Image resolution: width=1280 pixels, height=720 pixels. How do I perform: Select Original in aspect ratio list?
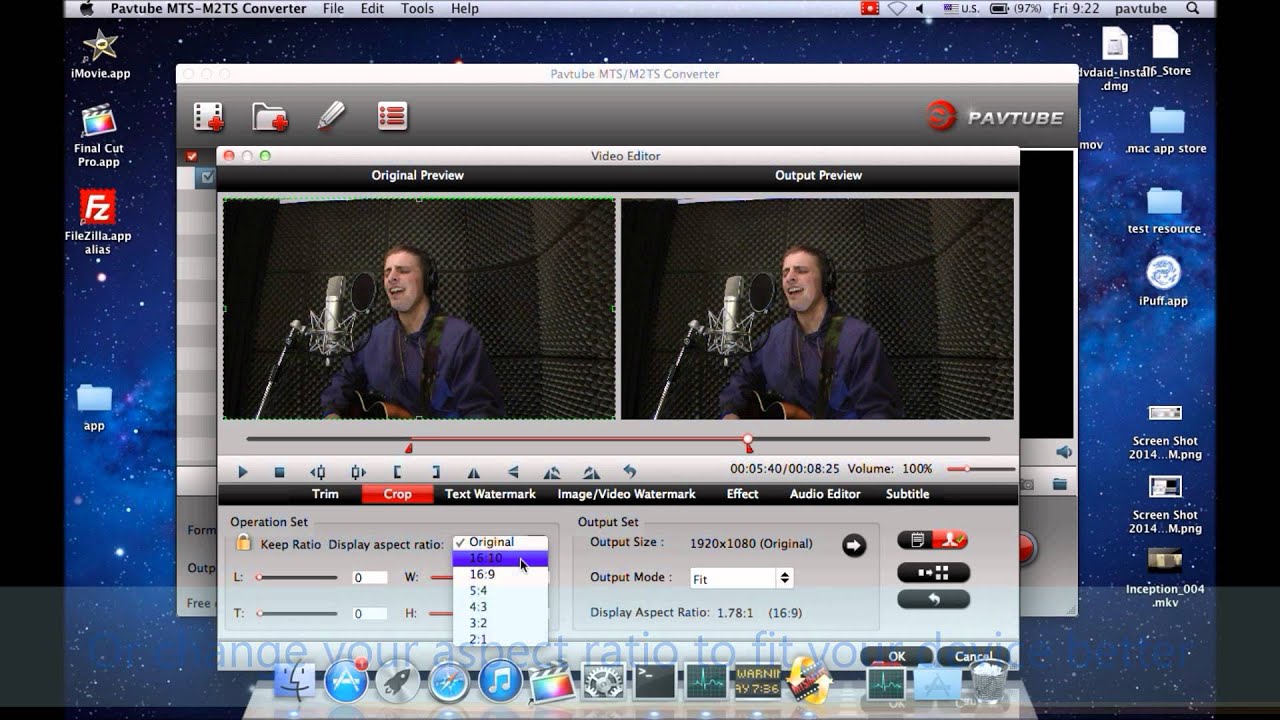click(500, 542)
